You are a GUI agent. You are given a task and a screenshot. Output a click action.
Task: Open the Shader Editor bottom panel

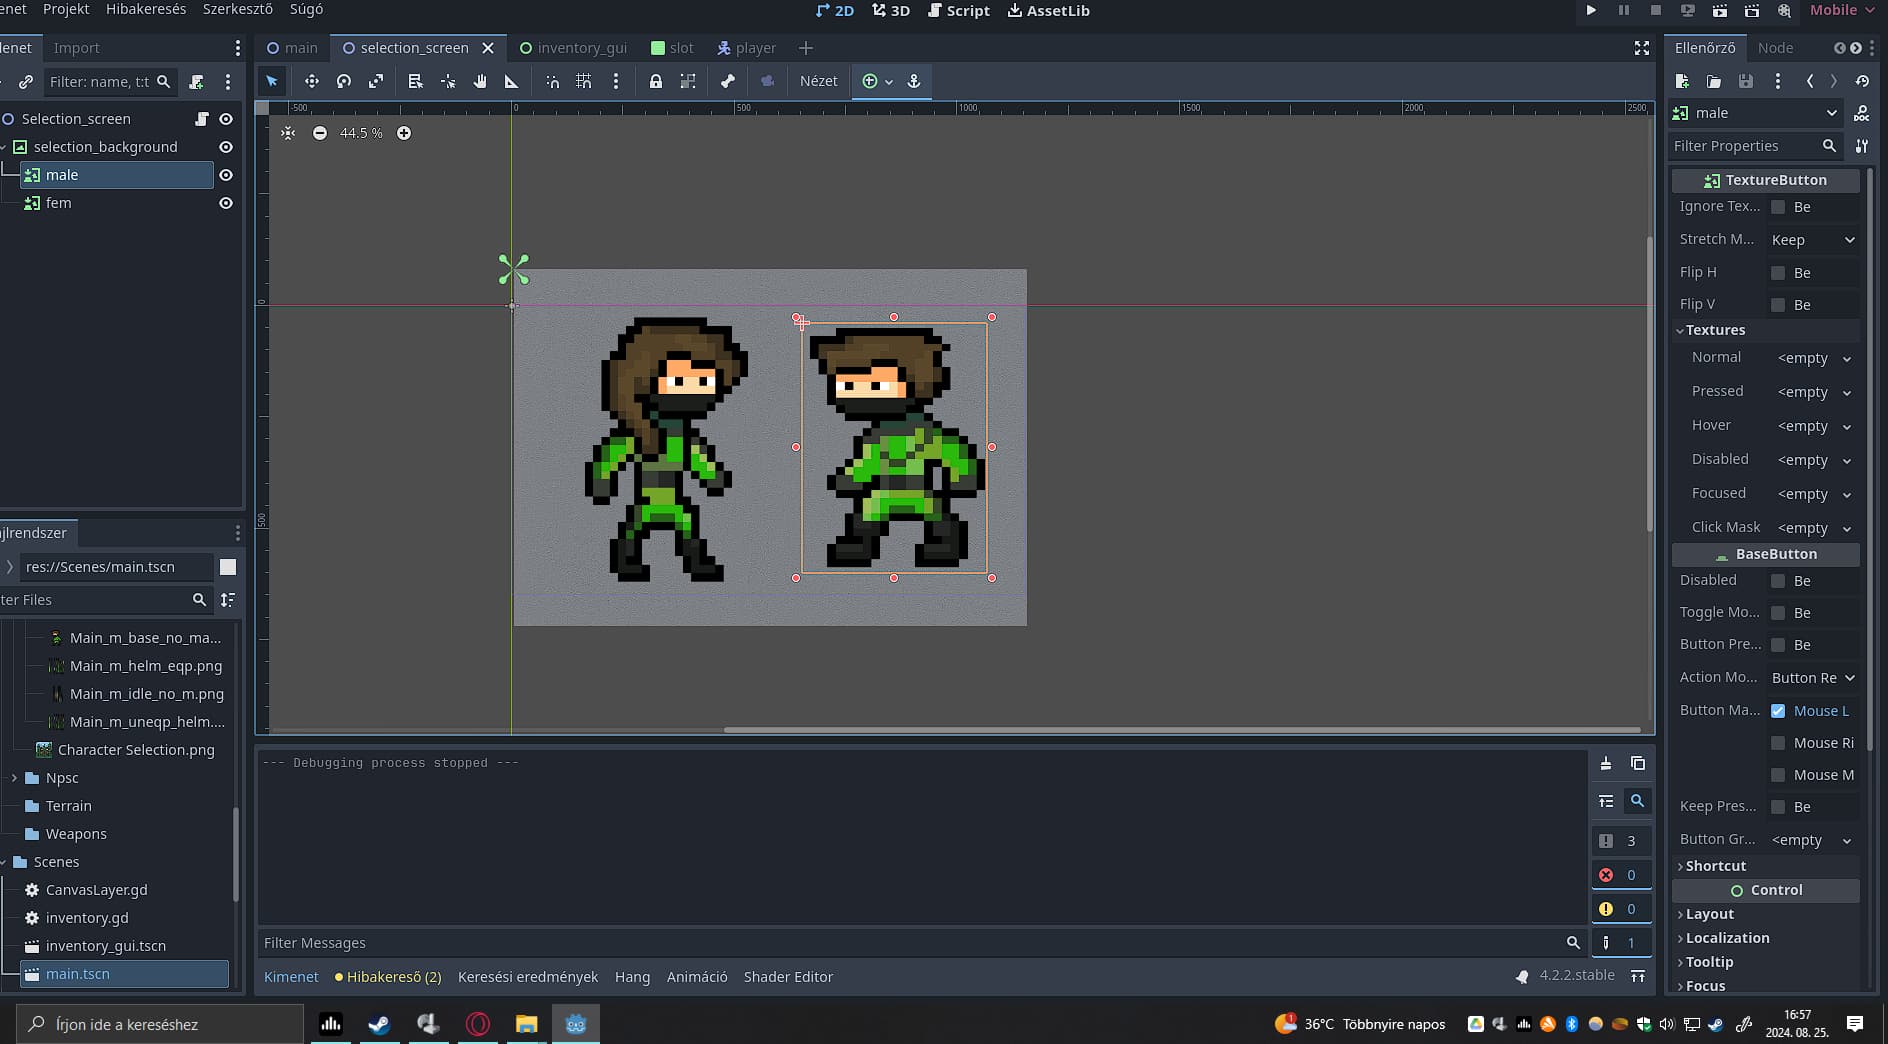click(x=788, y=977)
